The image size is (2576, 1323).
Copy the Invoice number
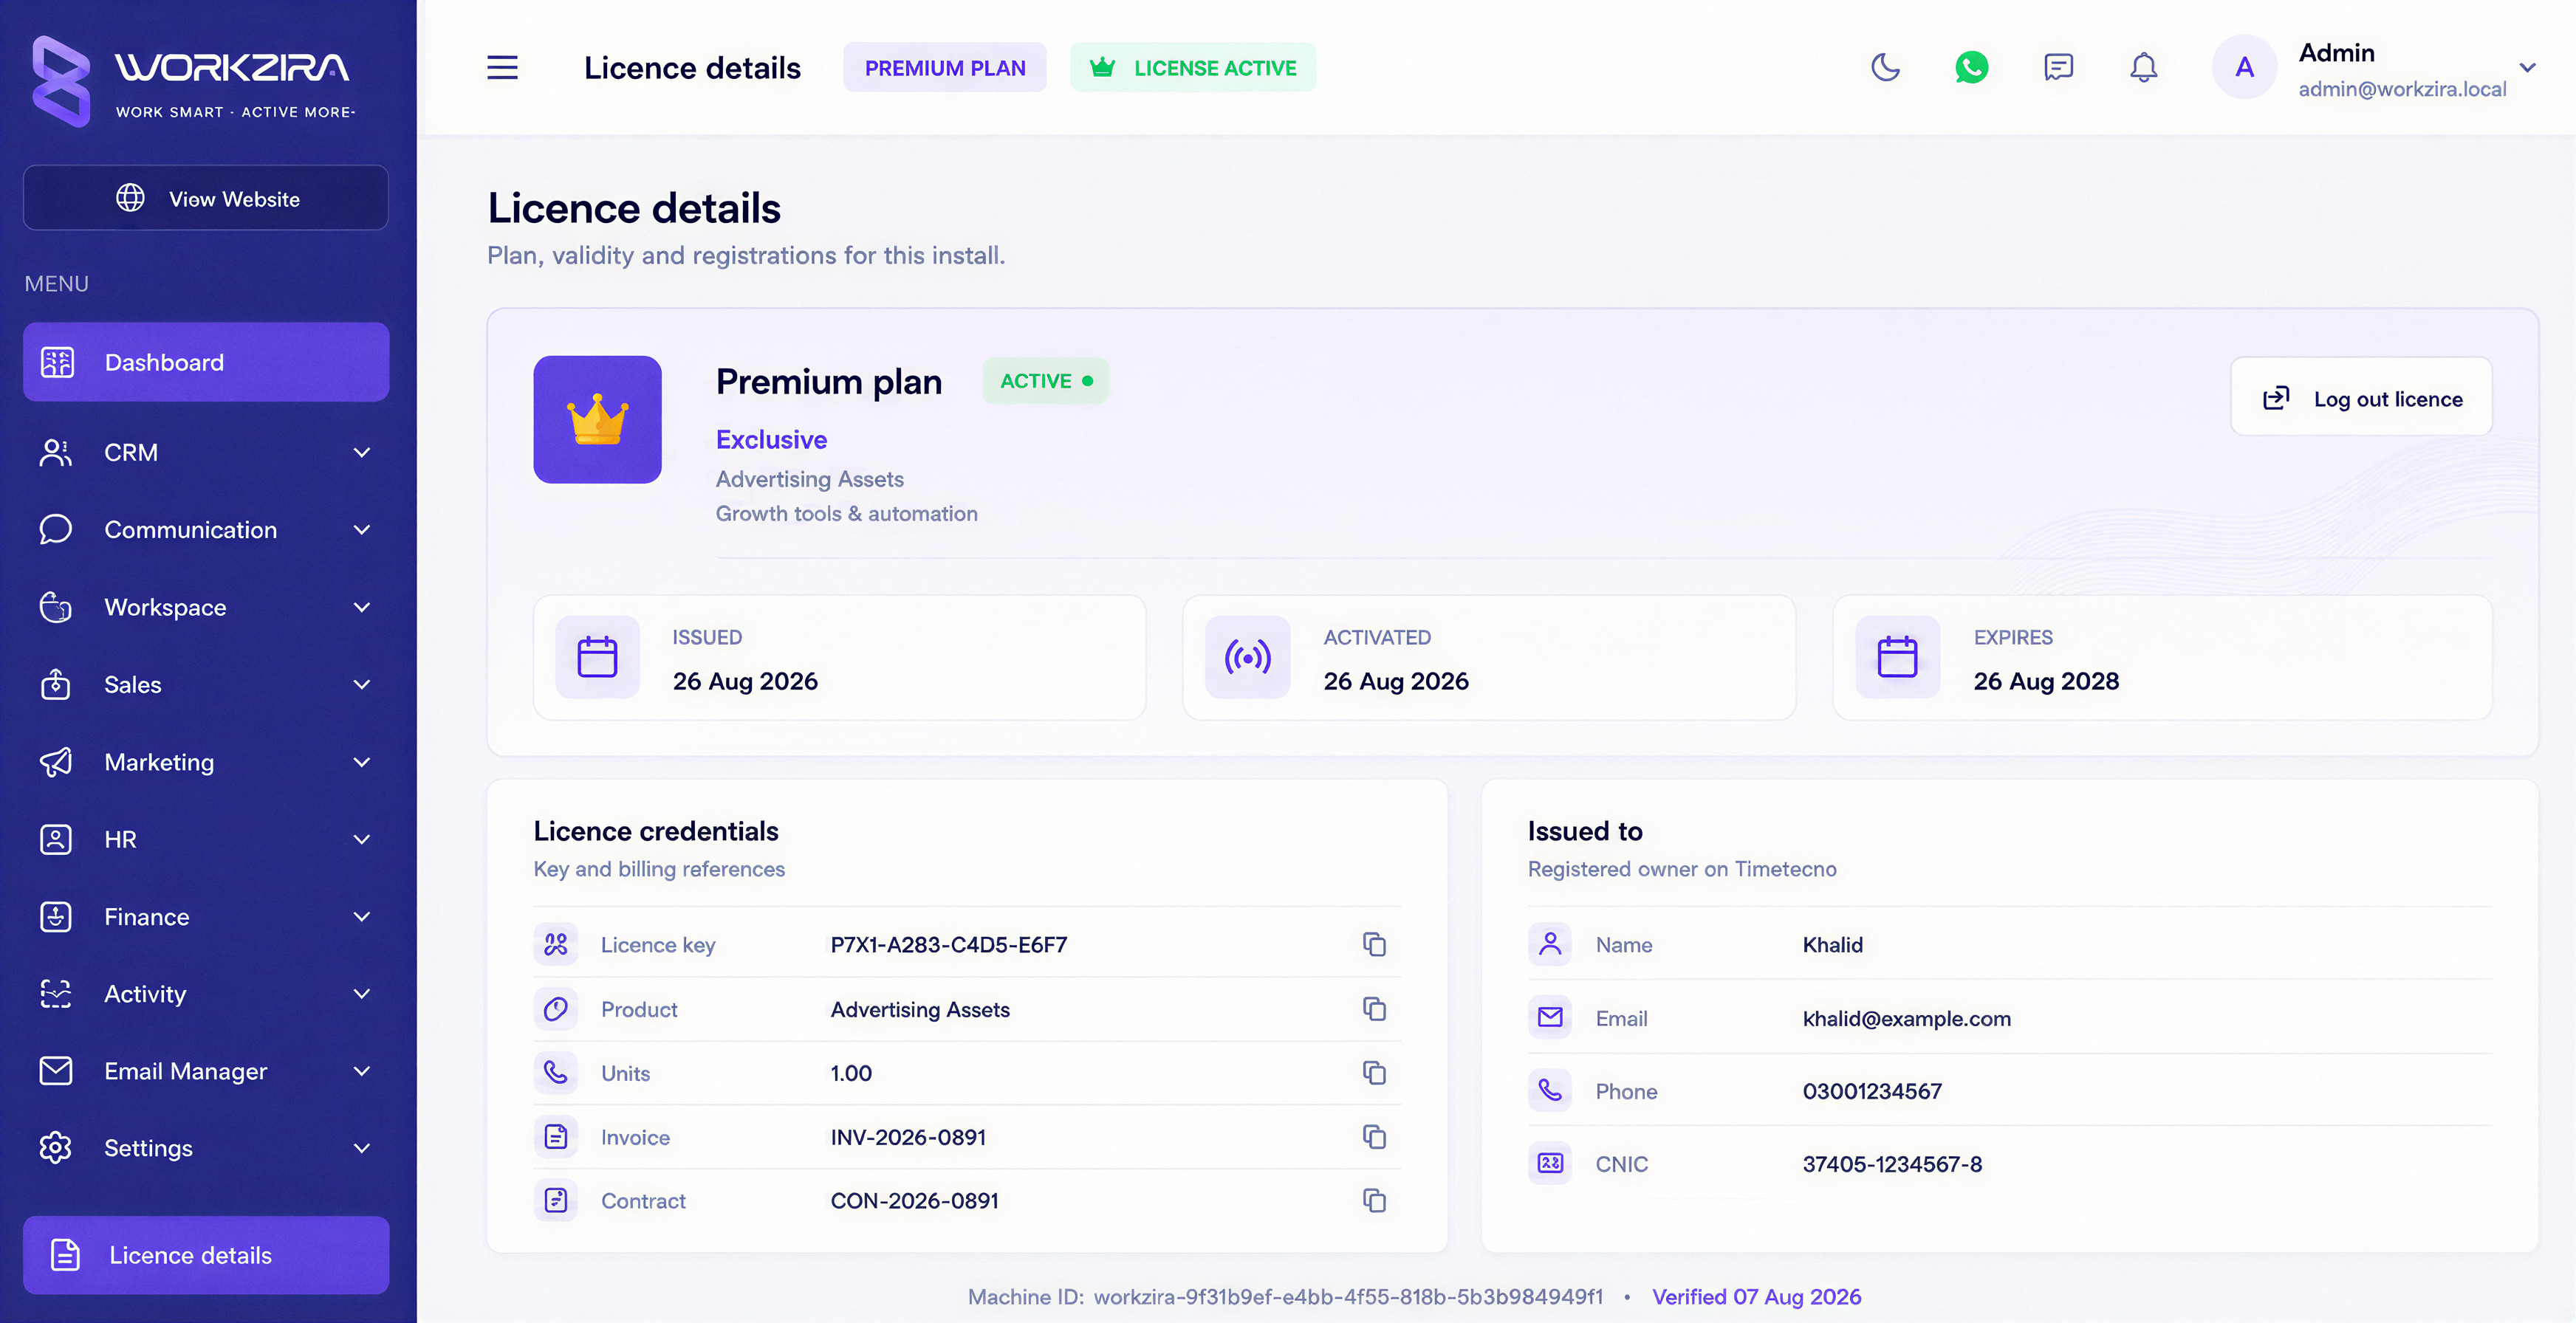[1374, 1136]
